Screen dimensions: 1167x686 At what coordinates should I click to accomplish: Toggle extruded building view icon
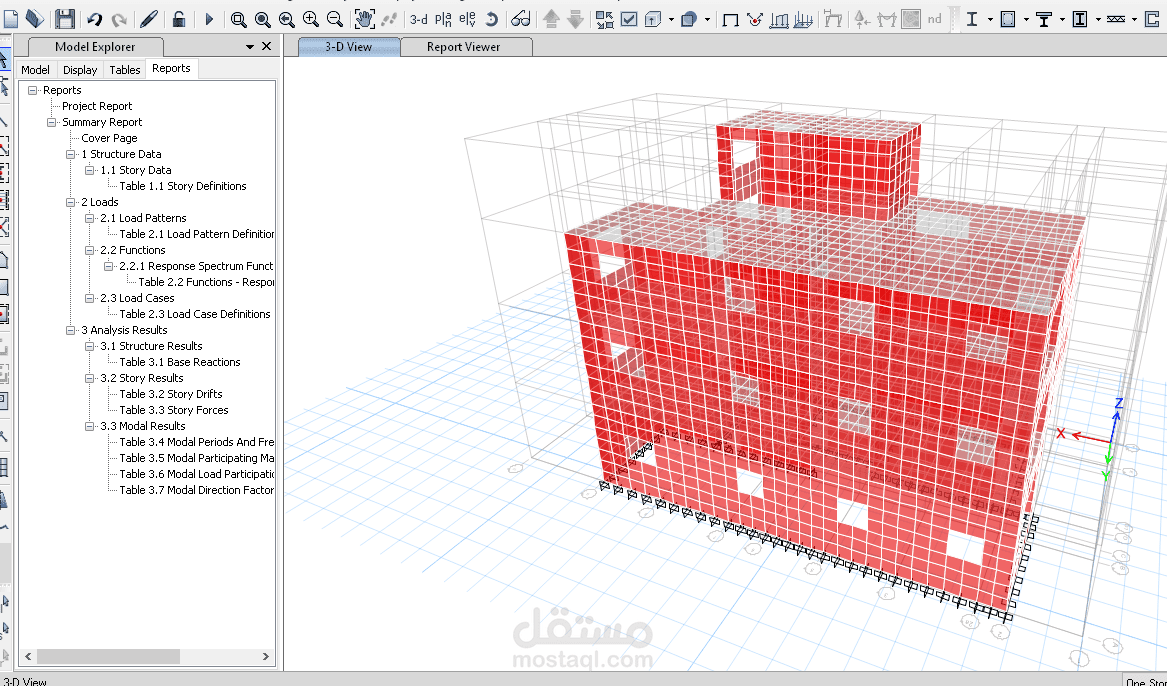(x=653, y=19)
